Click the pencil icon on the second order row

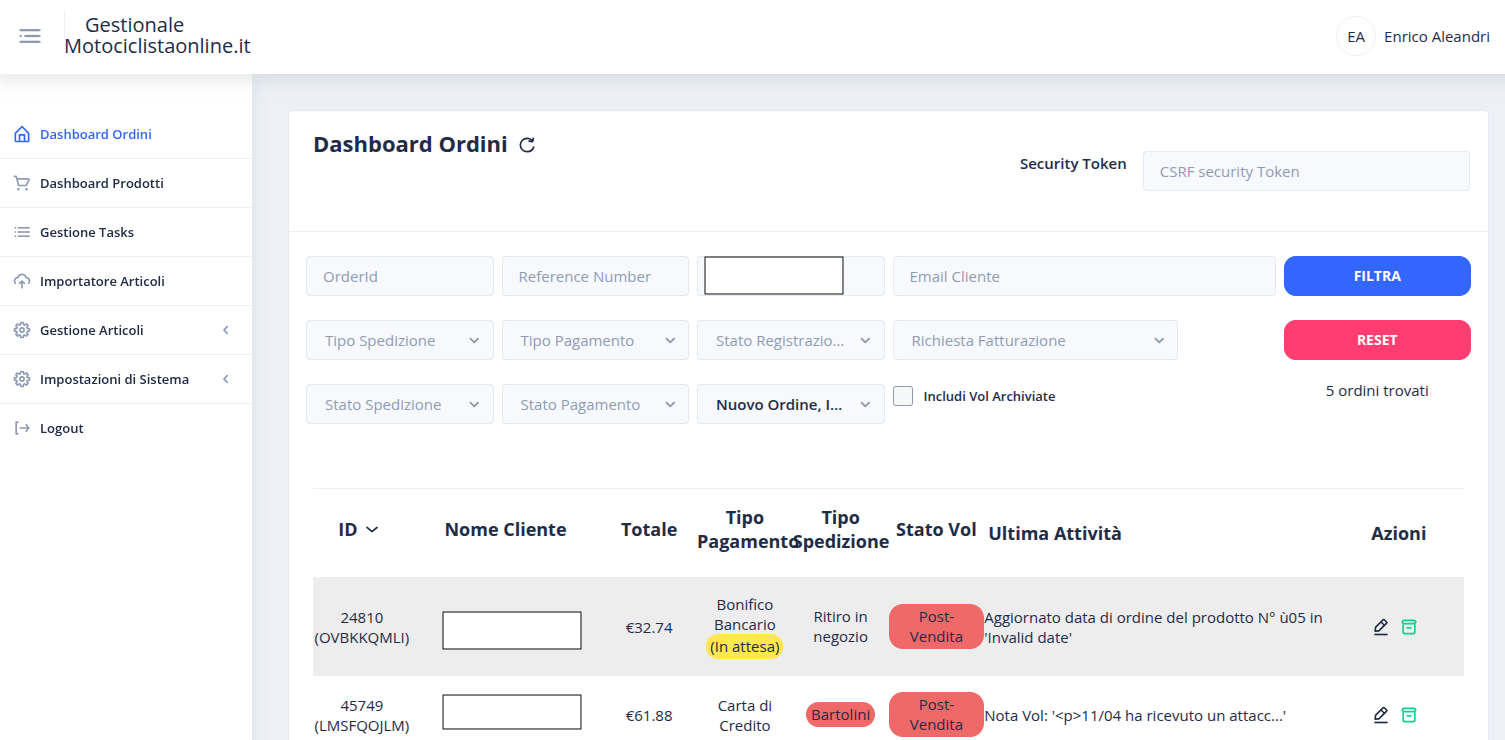click(1381, 715)
